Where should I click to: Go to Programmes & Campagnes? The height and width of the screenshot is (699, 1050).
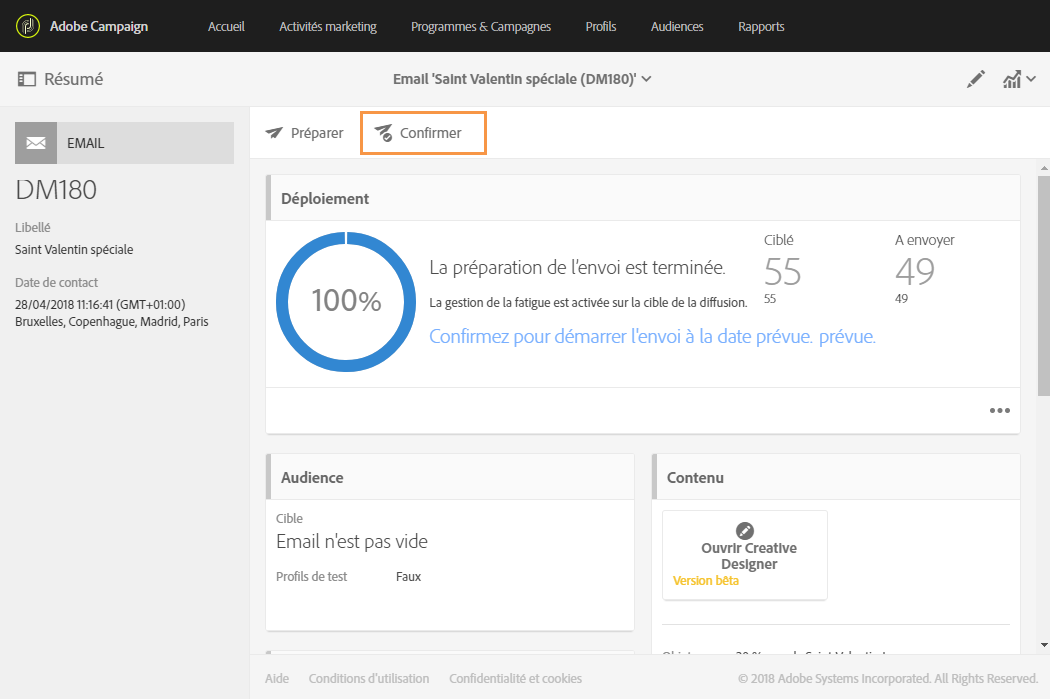pyautogui.click(x=481, y=26)
